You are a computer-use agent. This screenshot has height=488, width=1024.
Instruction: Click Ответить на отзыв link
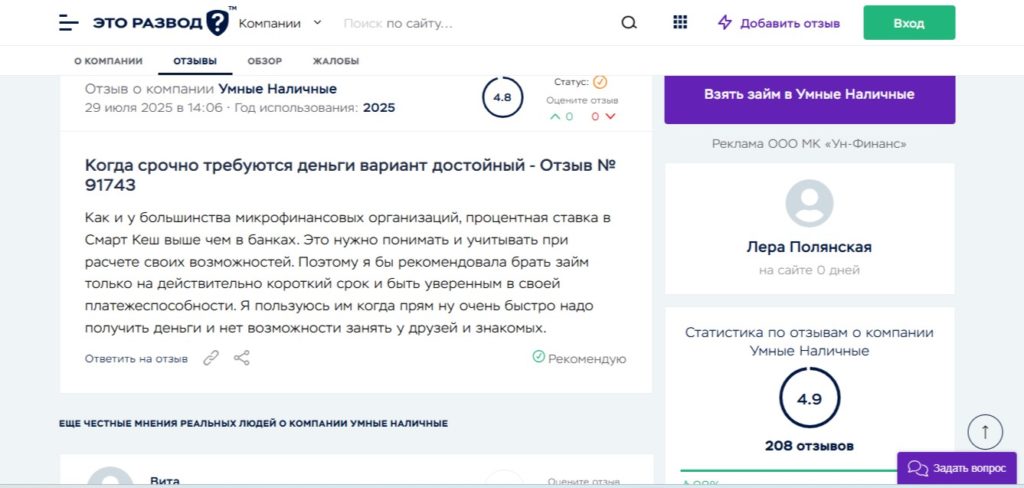click(136, 359)
